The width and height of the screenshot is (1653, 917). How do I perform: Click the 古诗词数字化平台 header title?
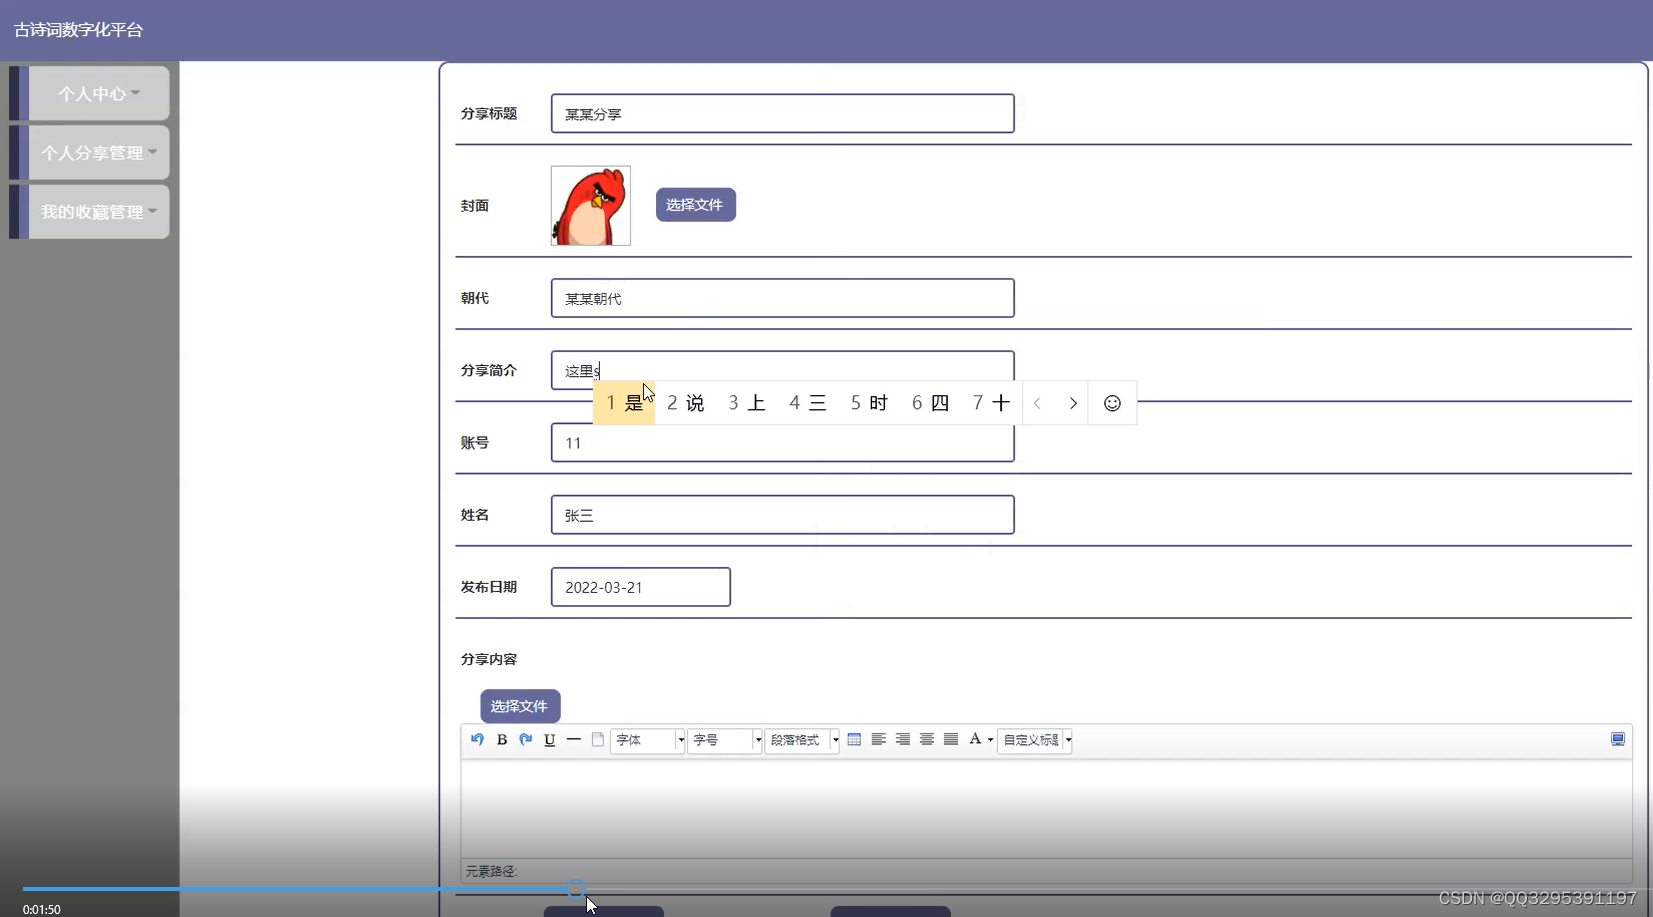point(78,30)
